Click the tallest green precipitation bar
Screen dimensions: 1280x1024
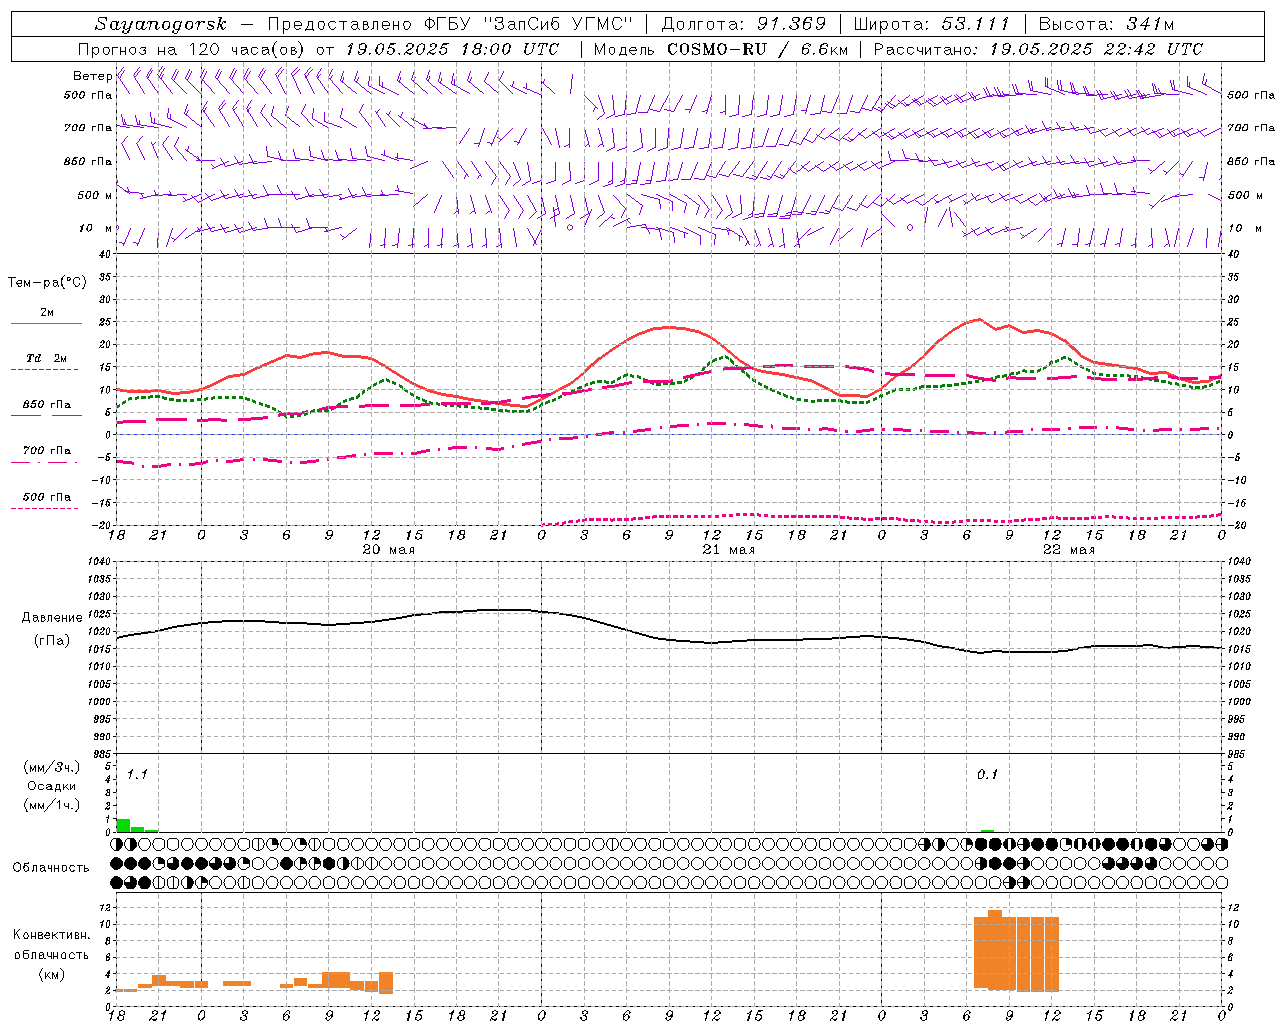click(123, 825)
